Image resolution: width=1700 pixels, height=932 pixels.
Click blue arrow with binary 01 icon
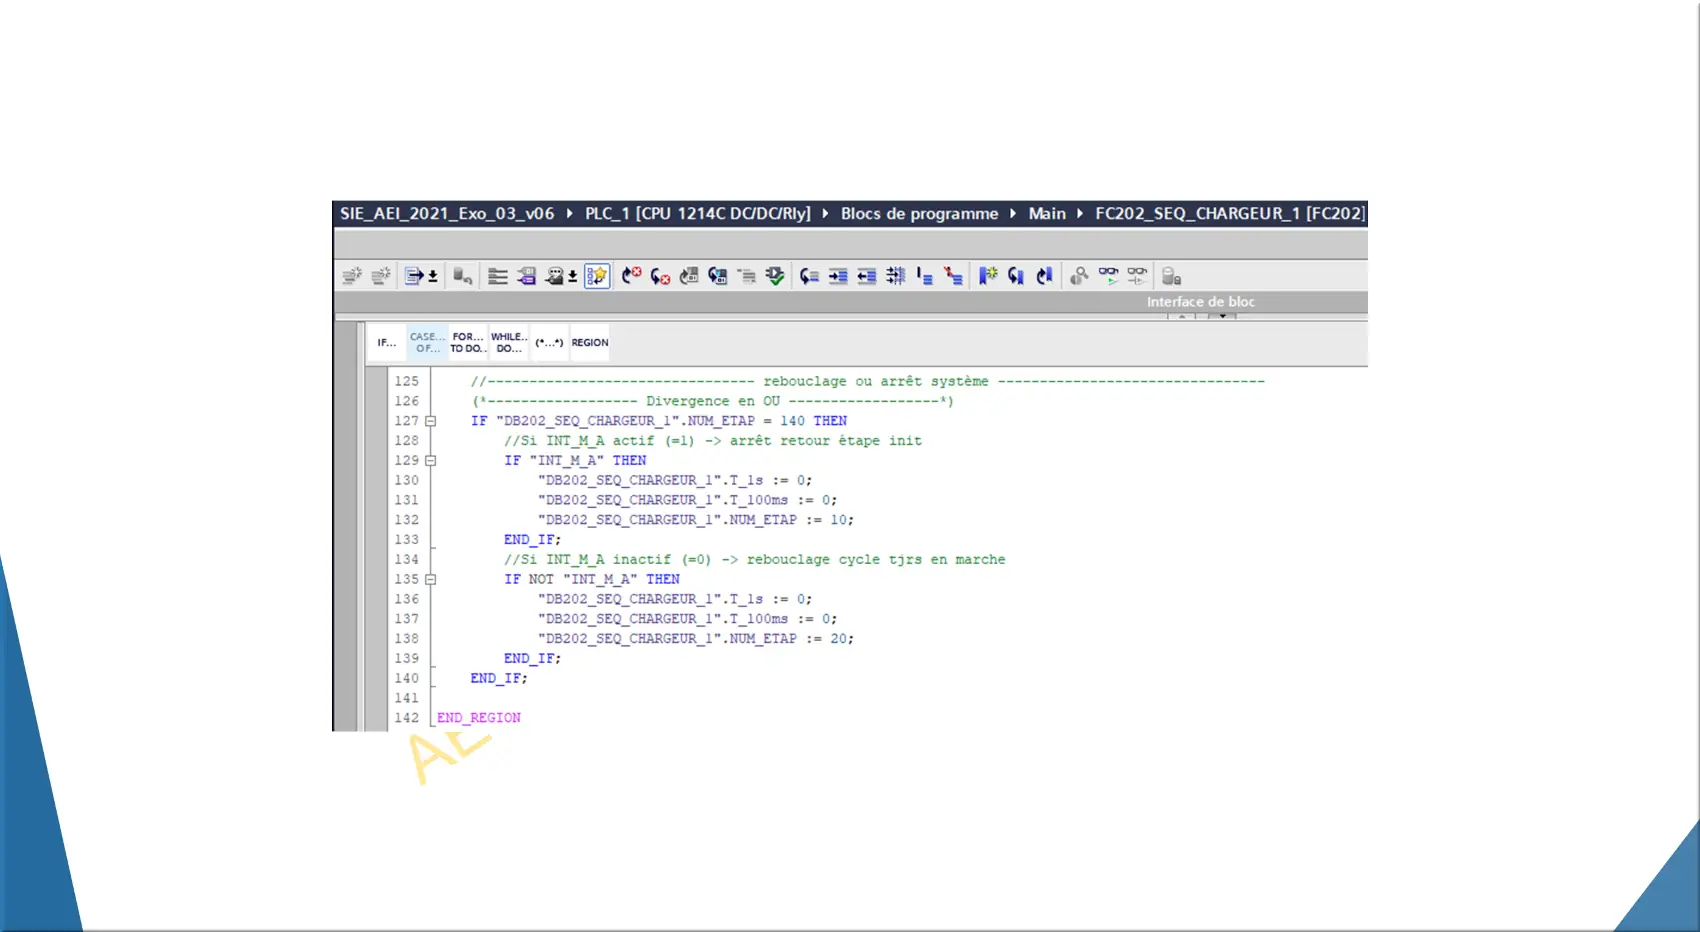(718, 276)
